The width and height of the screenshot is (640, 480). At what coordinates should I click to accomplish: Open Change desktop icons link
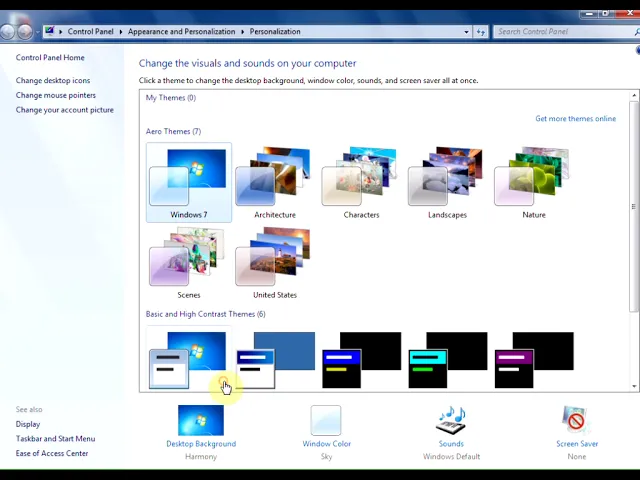[53, 80]
